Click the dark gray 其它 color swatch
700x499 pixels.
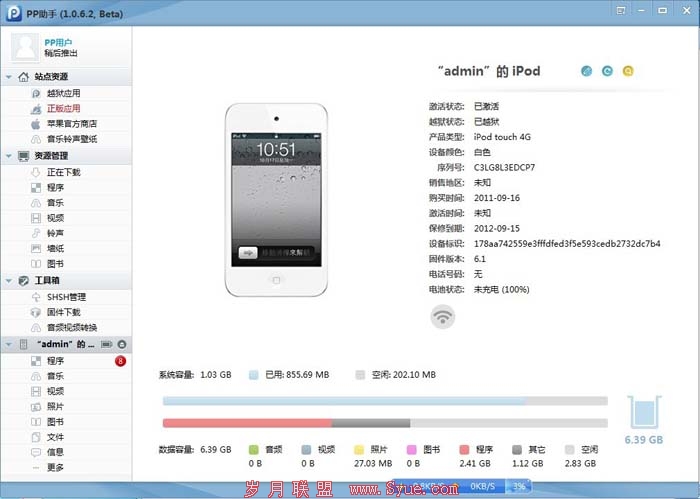coord(517,449)
